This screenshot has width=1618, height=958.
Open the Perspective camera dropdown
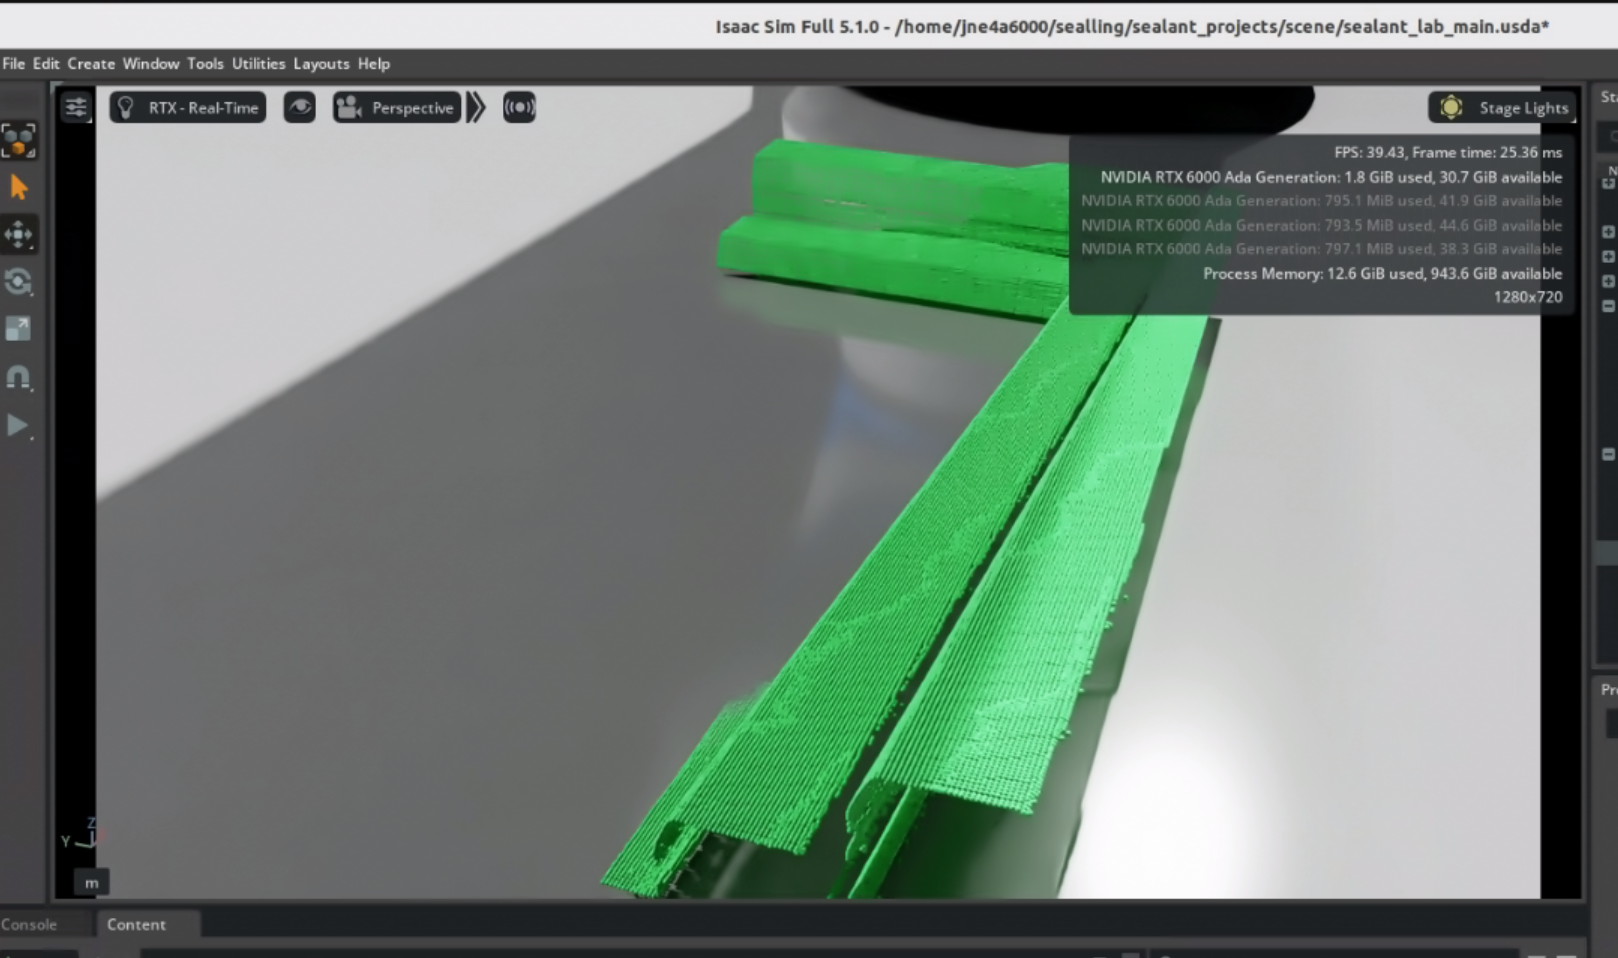click(x=397, y=107)
